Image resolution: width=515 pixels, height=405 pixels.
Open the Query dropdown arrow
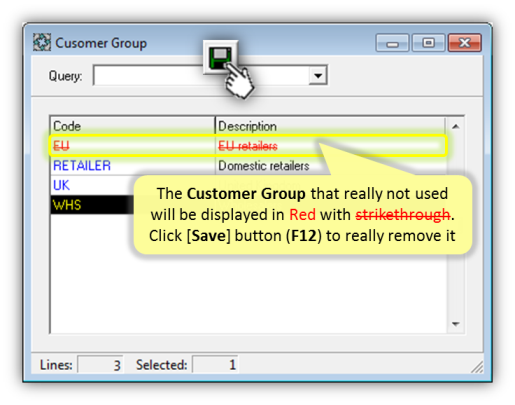(318, 75)
